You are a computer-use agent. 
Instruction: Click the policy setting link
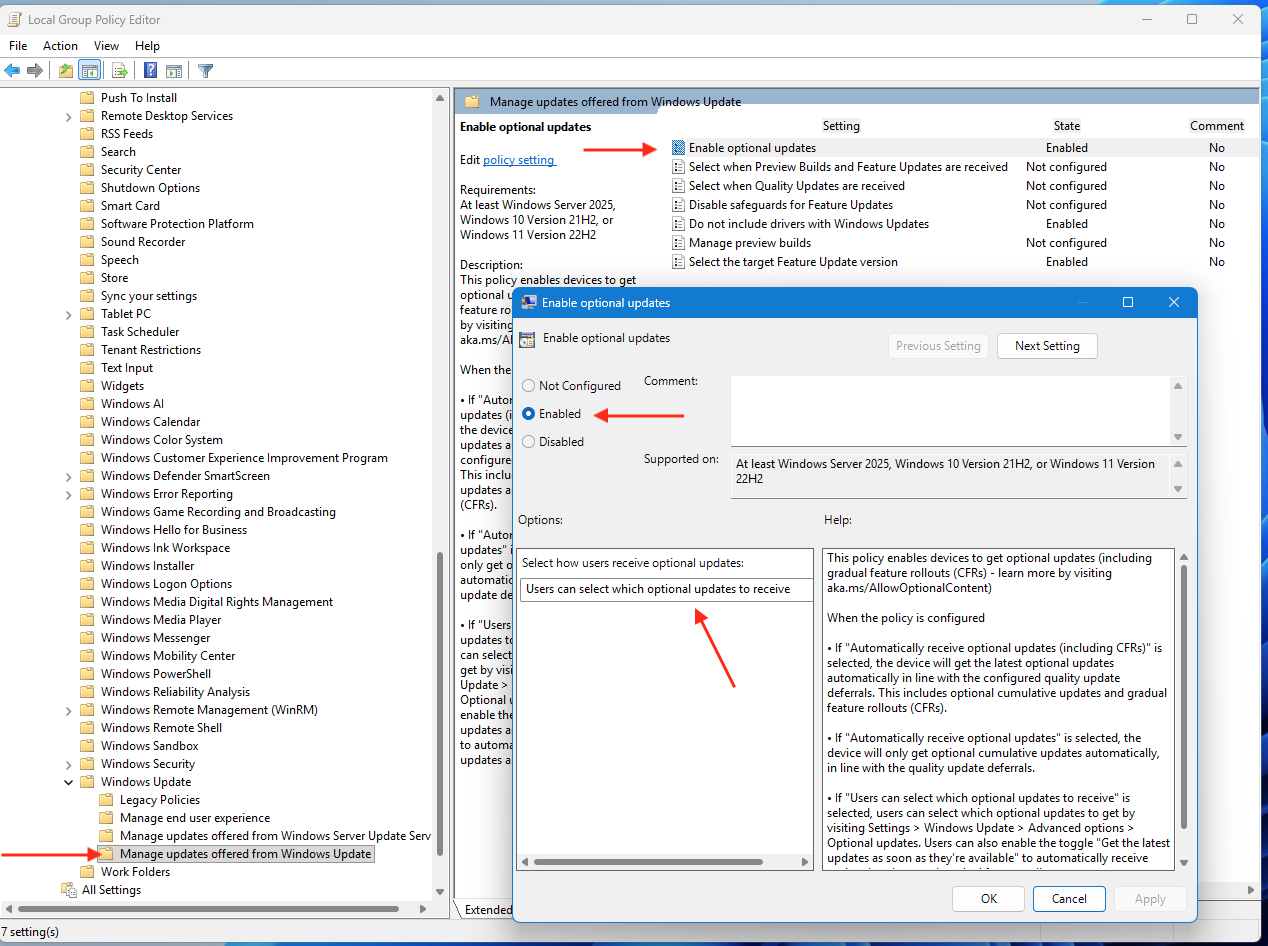[518, 160]
